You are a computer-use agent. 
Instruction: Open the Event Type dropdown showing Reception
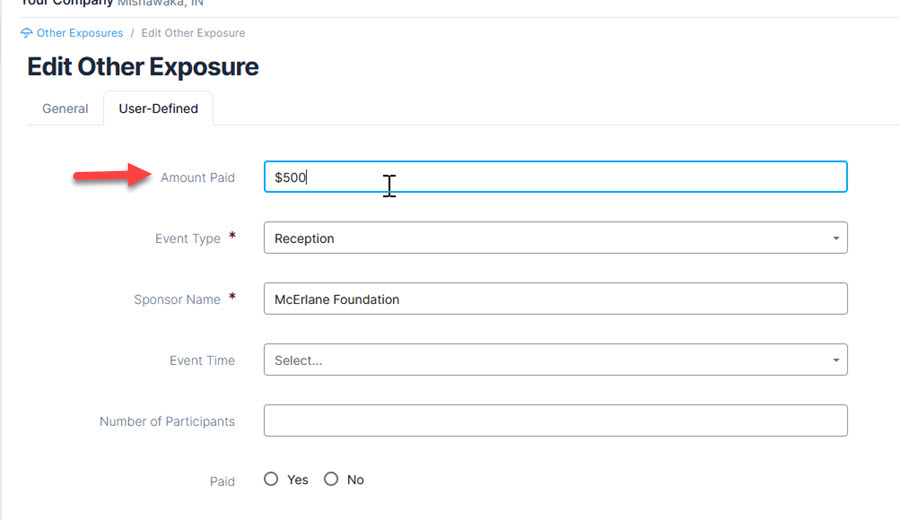[555, 238]
